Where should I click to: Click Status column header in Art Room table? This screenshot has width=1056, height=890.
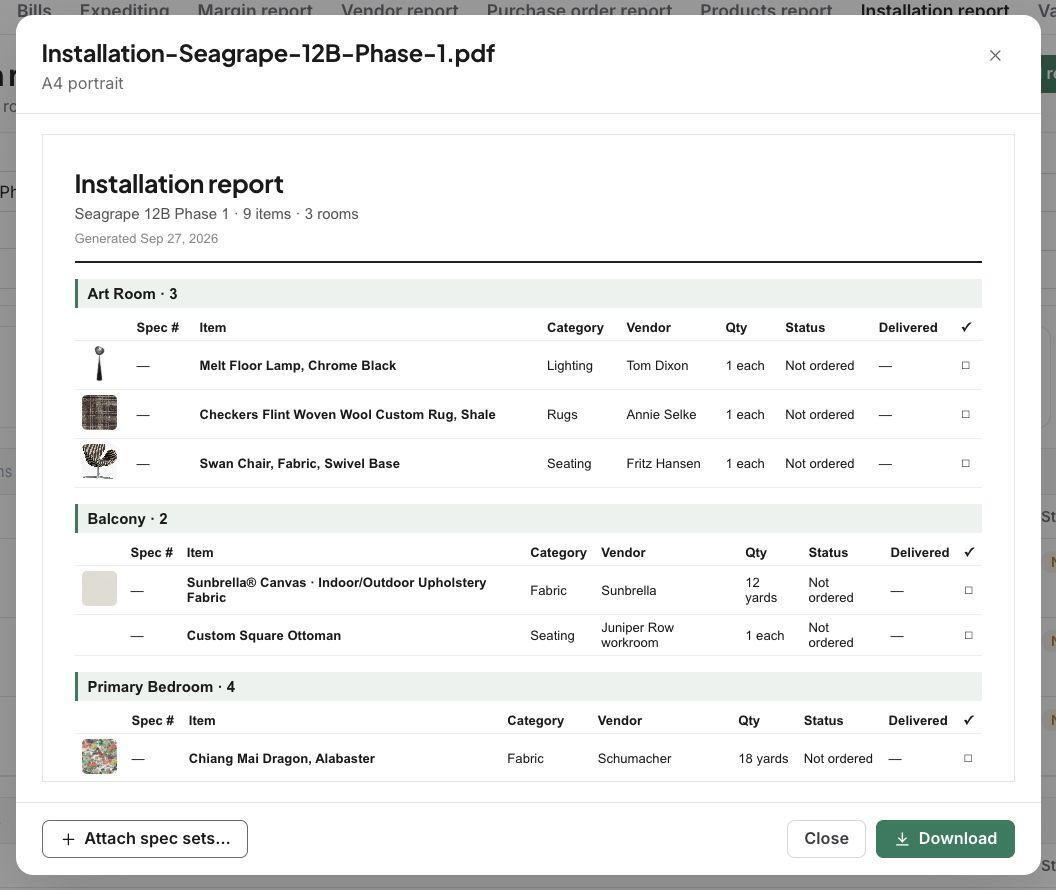(805, 328)
